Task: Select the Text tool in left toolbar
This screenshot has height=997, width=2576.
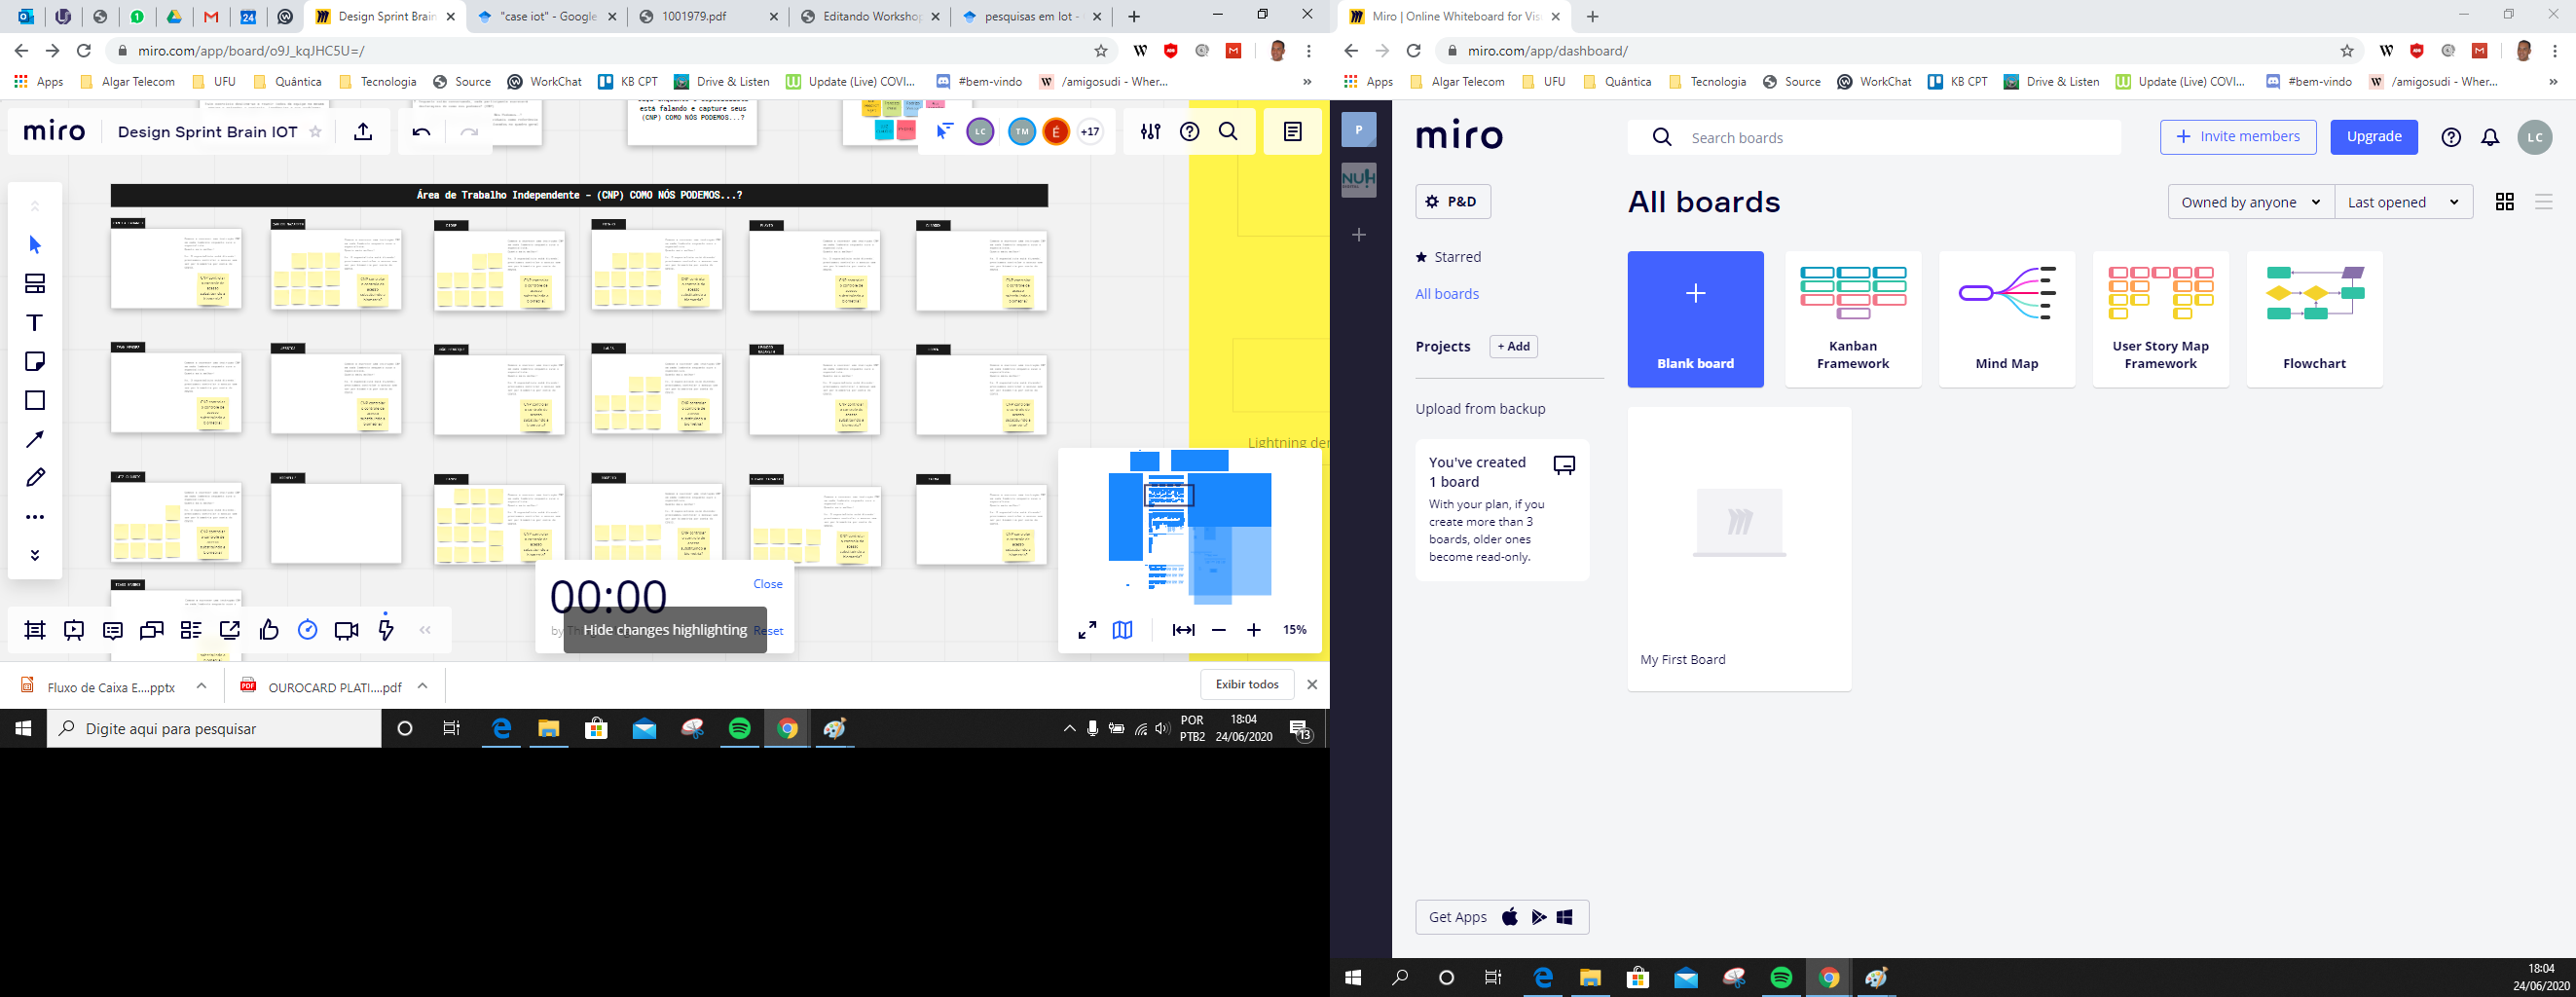Action: tap(35, 323)
